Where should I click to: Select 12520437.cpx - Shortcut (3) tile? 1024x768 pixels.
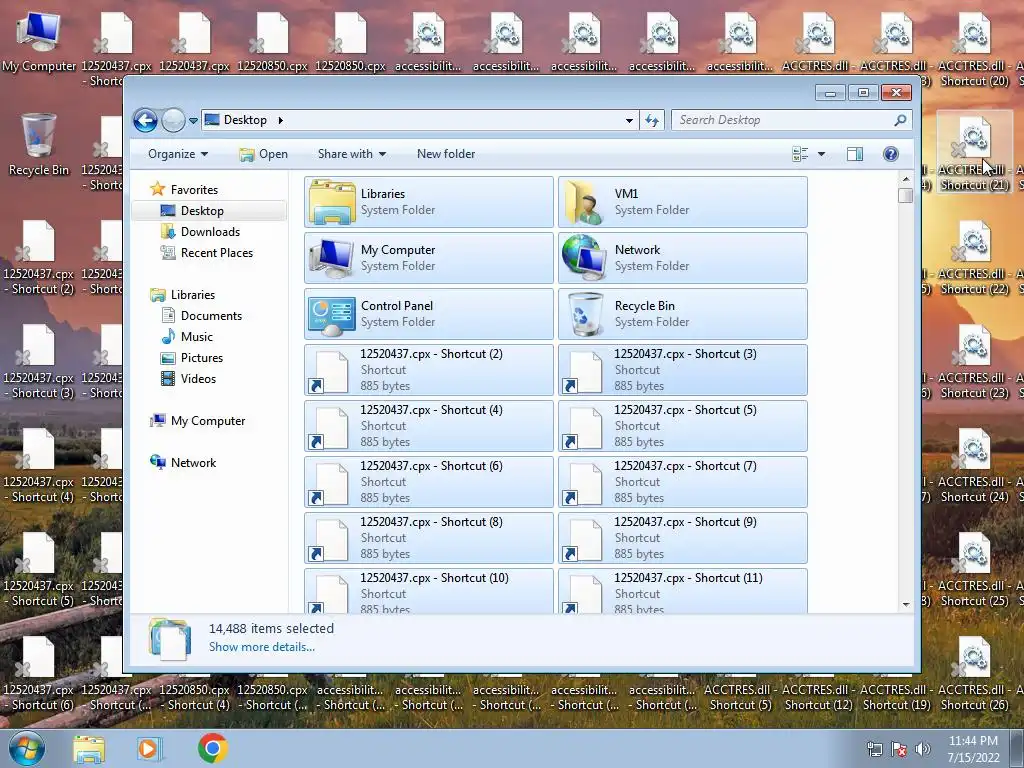click(x=683, y=370)
